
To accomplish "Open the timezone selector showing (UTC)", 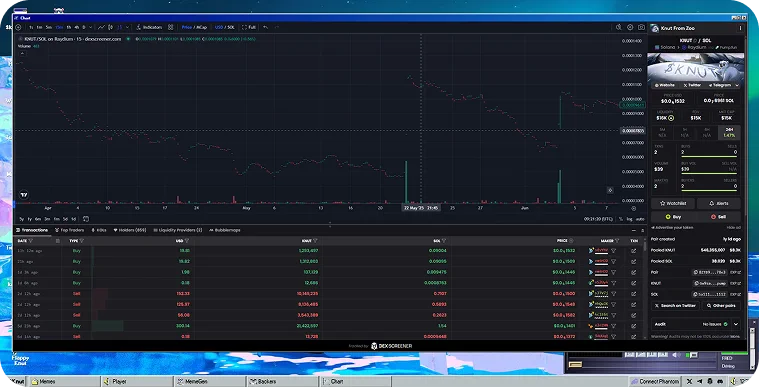I will (x=599, y=219).
